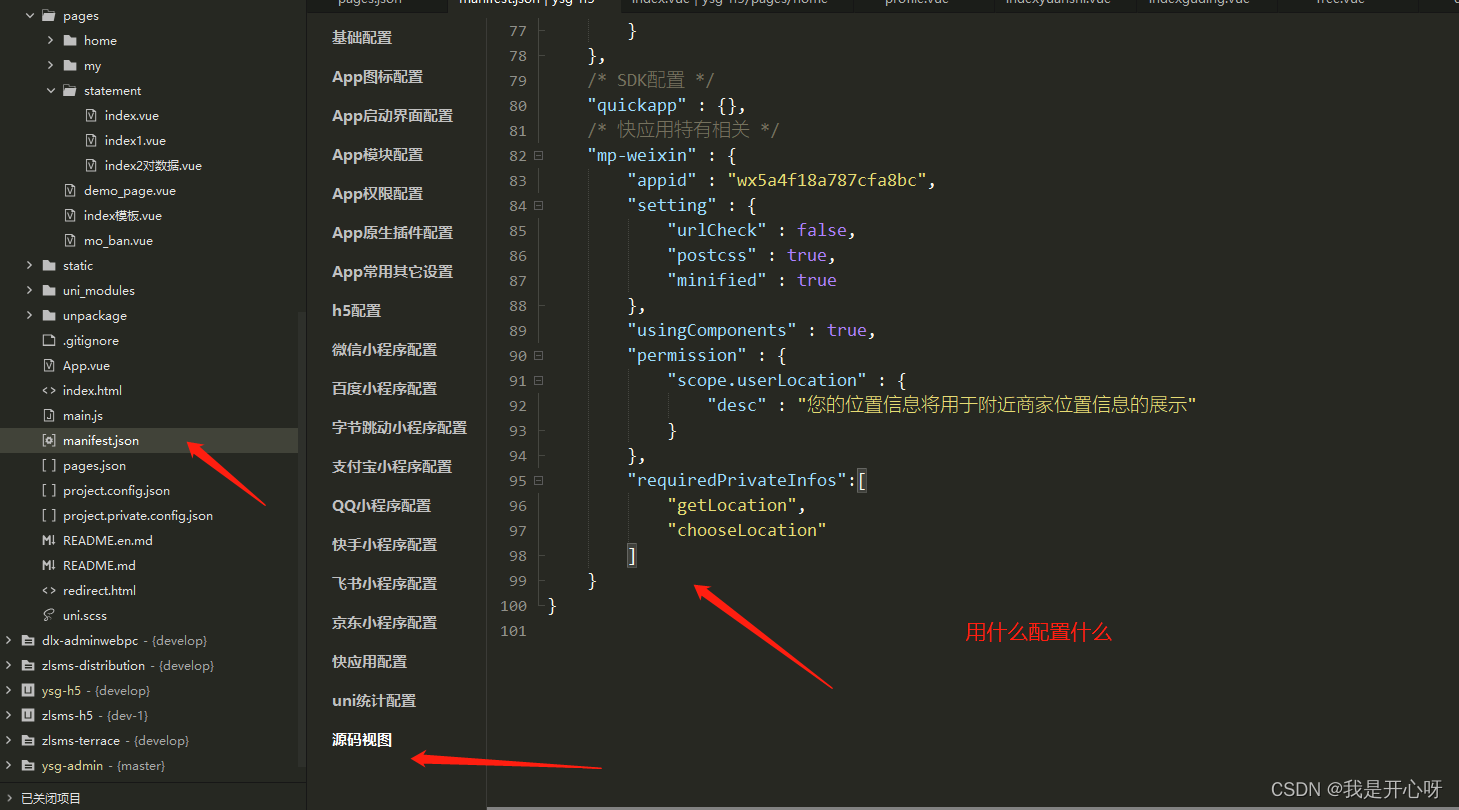Open index2对数据.vue in the file tree
The width and height of the screenshot is (1459, 810).
[x=153, y=166]
